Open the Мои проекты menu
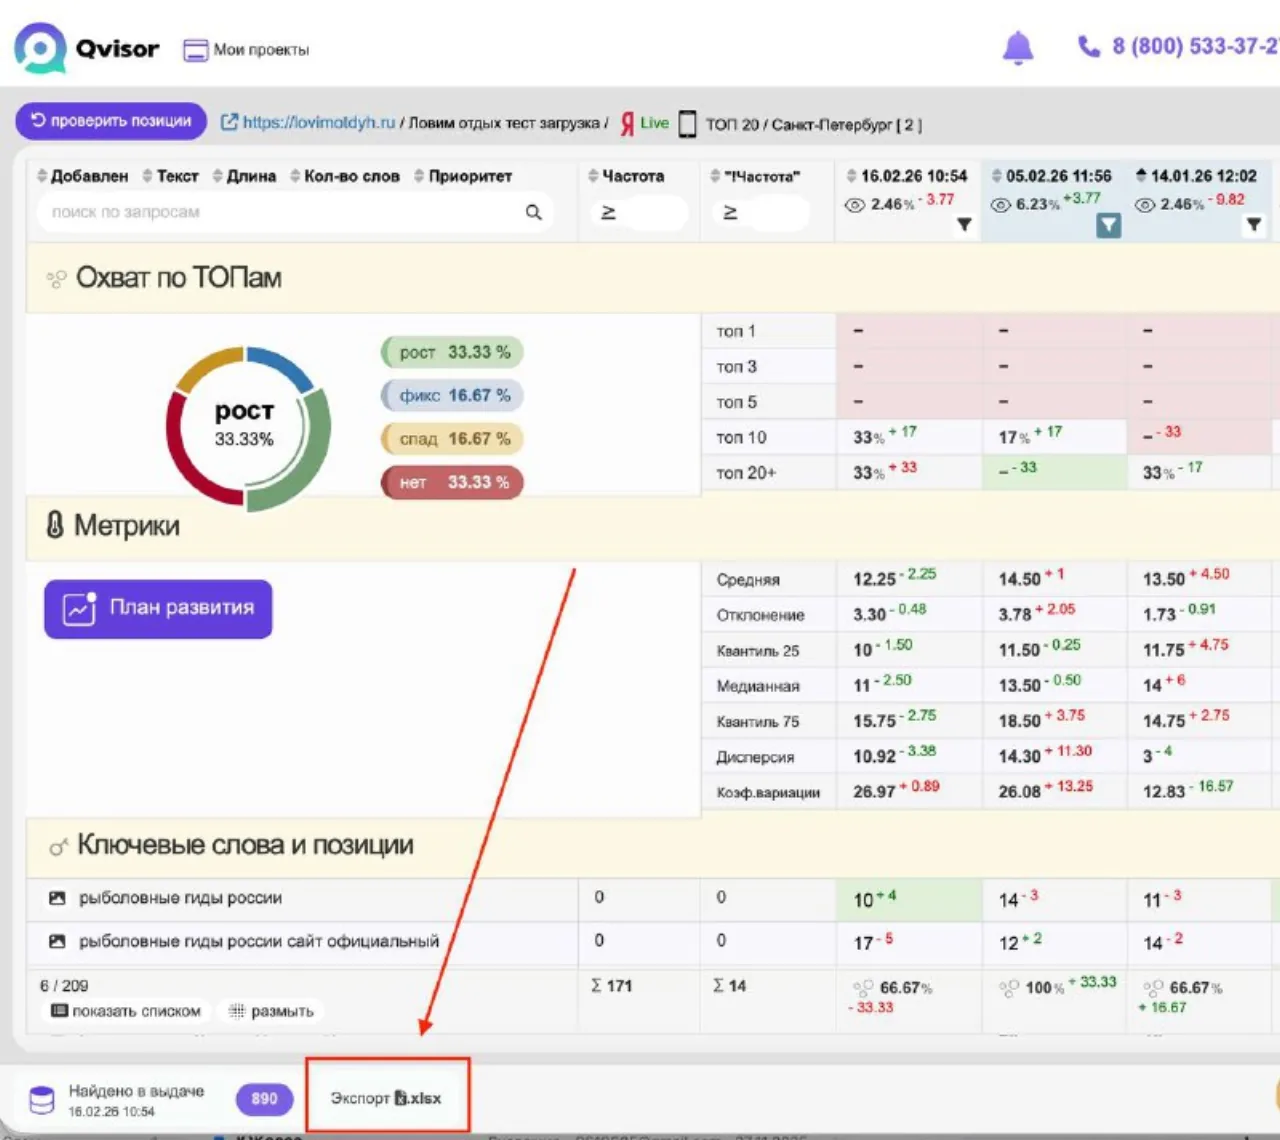 [x=246, y=50]
